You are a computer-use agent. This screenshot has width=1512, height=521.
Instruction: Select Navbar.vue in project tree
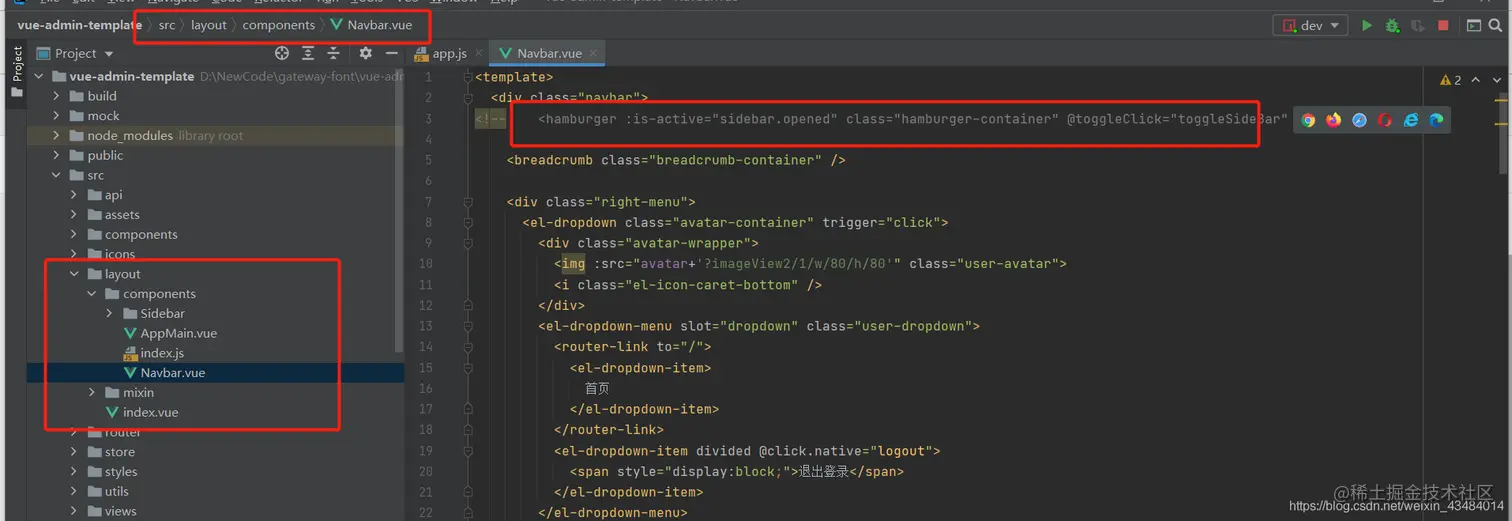point(164,373)
